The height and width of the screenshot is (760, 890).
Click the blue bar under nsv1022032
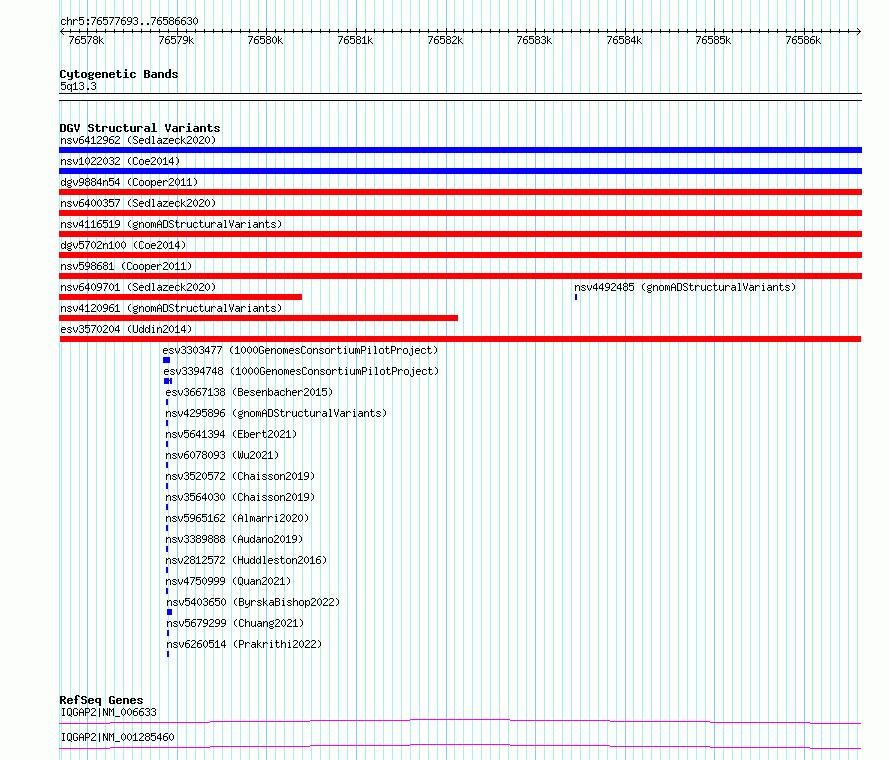[x=460, y=171]
